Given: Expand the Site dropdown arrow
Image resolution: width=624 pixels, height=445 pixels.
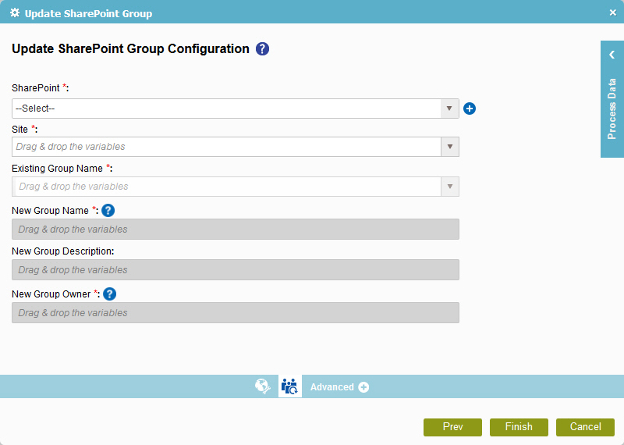Looking at the screenshot, I should coord(450,146).
